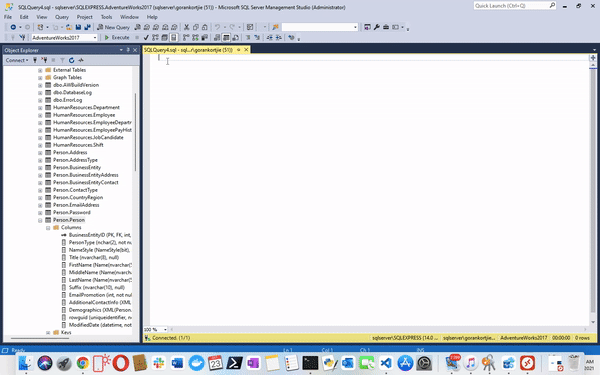This screenshot has width=600, height=375.
Task: Click the Disconnect plug icon in Object Explorer
Action: (x=44, y=60)
